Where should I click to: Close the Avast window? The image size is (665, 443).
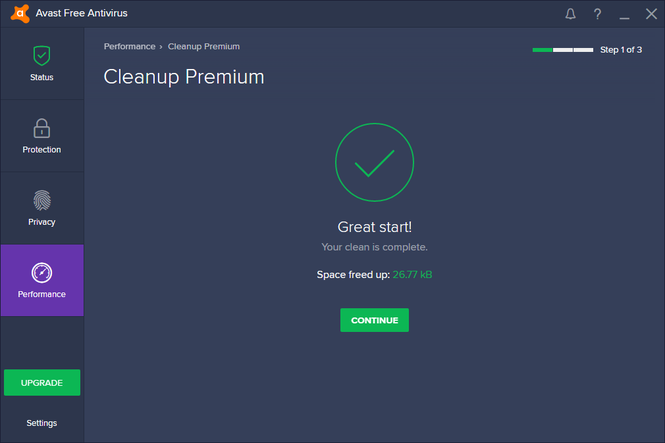coord(651,14)
